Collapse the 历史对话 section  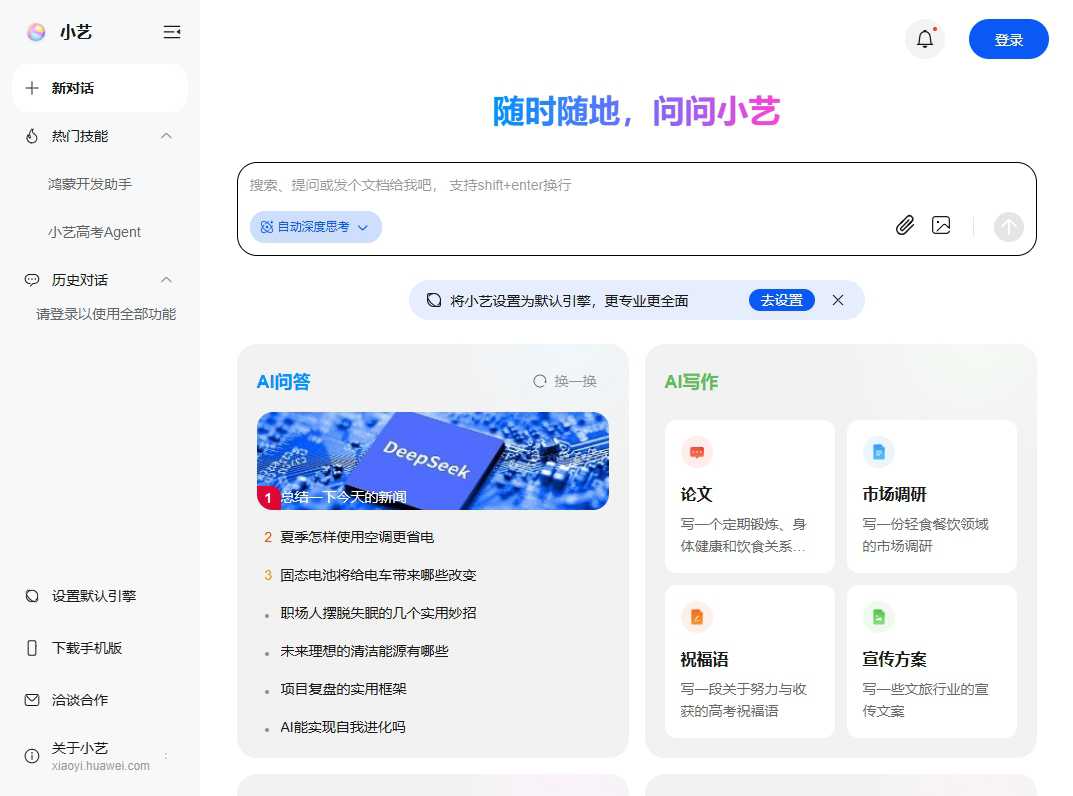166,280
